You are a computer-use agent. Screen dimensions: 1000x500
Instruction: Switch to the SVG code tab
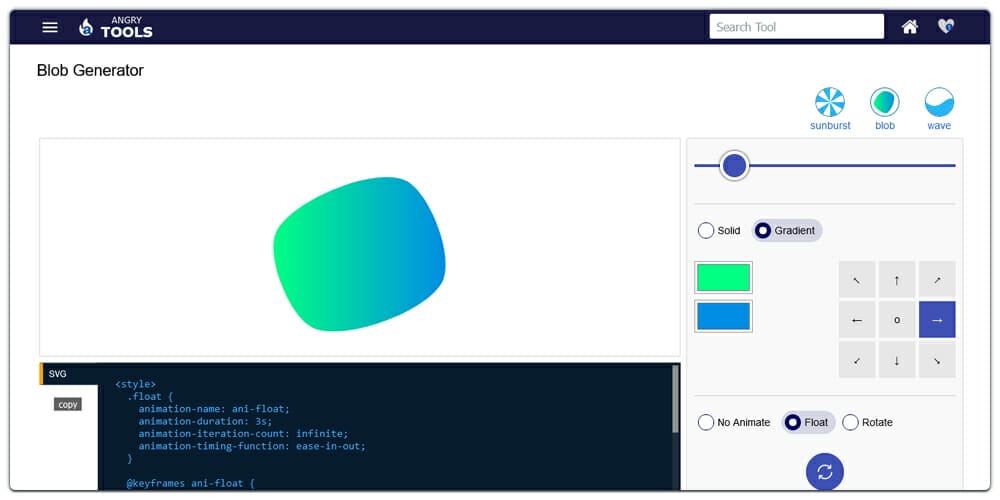58,374
